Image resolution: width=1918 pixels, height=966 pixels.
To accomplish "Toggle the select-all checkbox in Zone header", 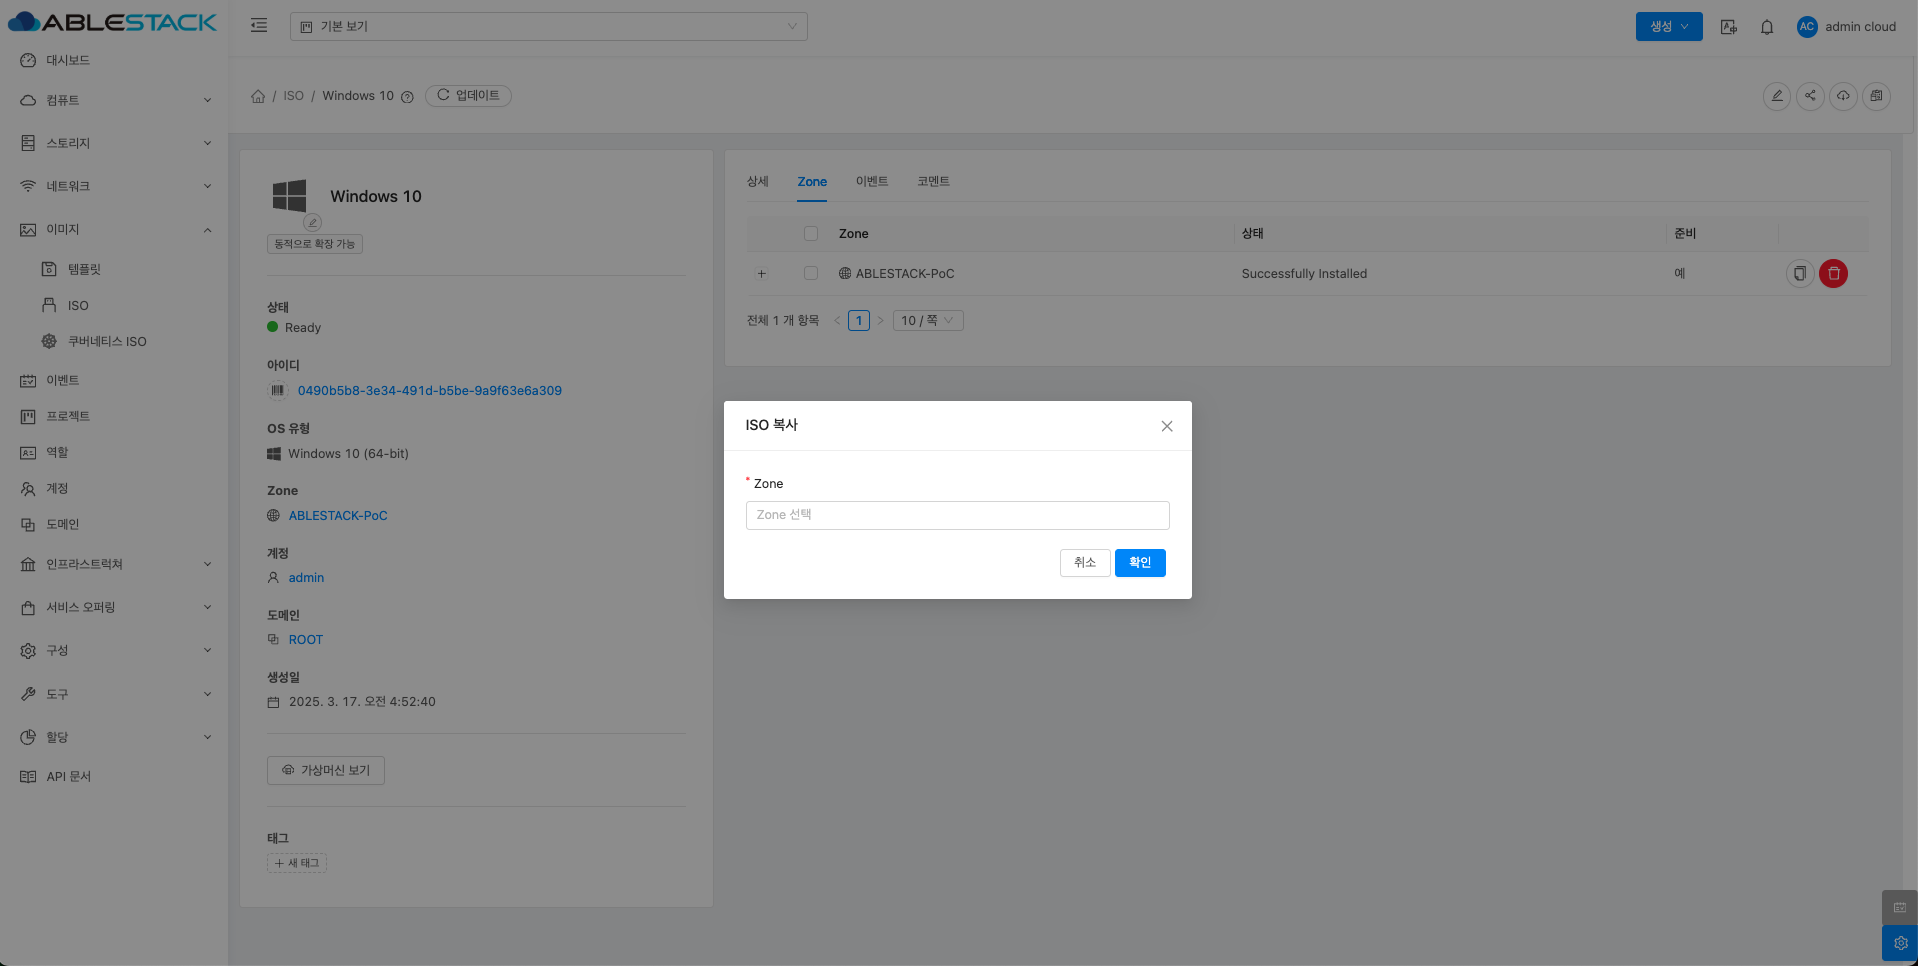I will (811, 233).
